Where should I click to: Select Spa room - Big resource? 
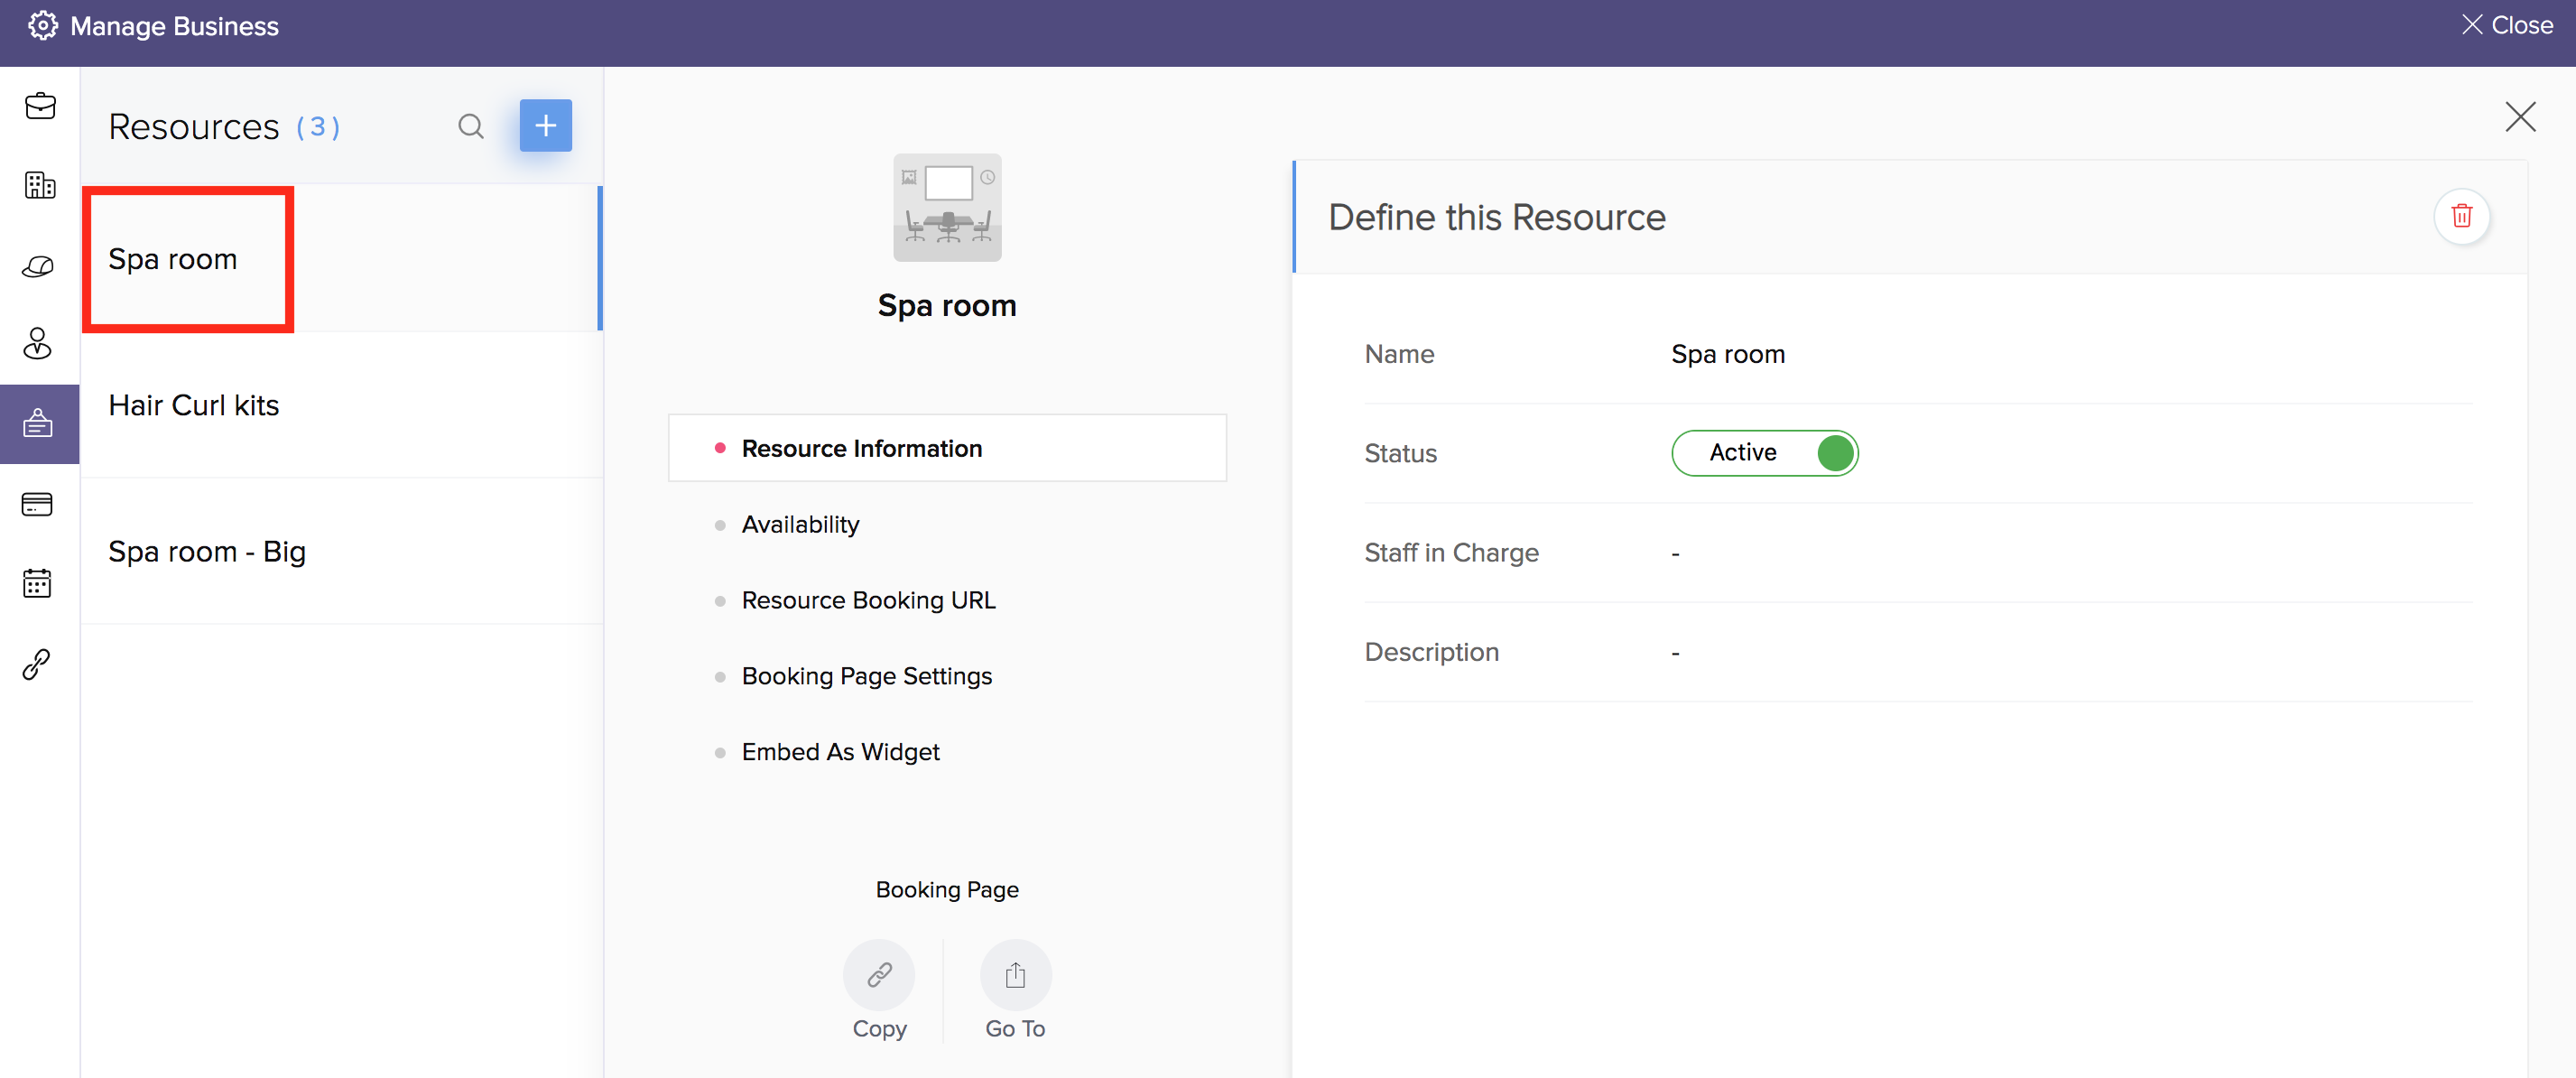point(207,551)
